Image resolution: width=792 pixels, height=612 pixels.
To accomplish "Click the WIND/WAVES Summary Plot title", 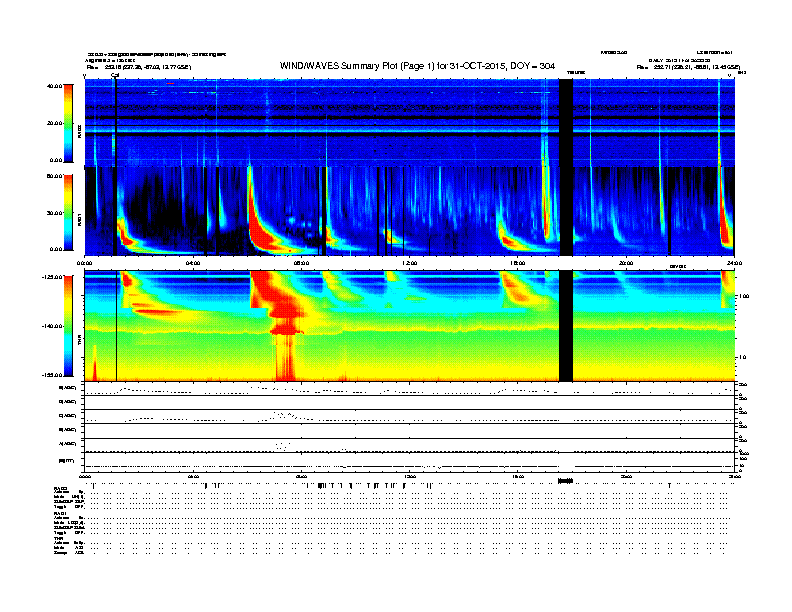I will [417, 66].
